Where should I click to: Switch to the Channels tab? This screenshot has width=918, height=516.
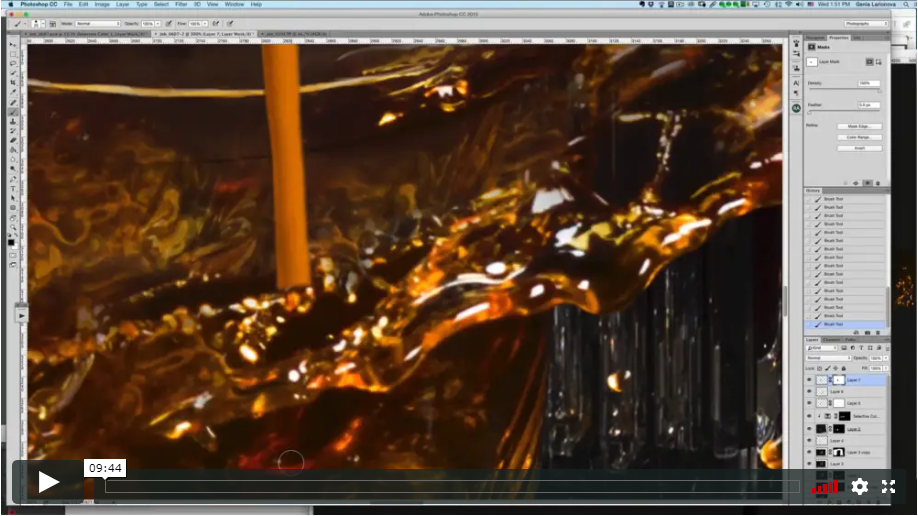[x=831, y=340]
